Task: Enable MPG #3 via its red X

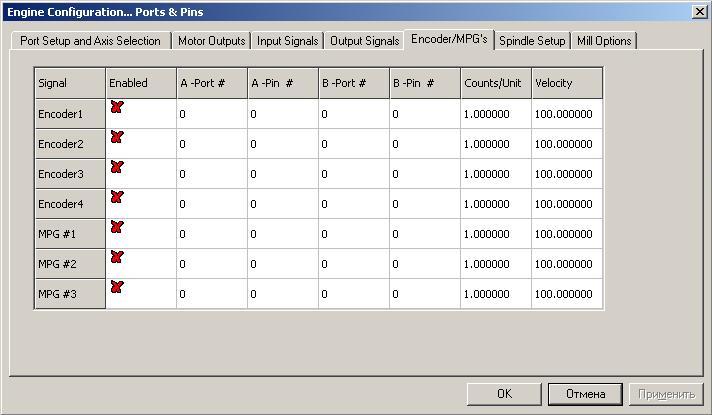Action: point(117,287)
